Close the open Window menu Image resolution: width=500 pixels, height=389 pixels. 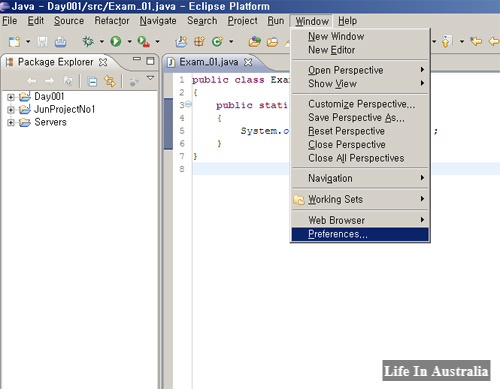[312, 21]
